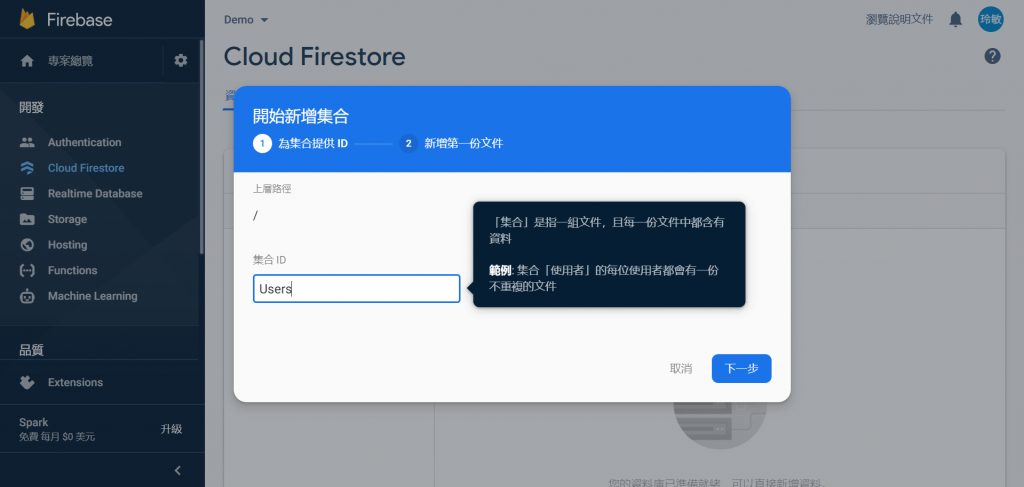Collapse the sidebar with chevron arrow
This screenshot has height=487, width=1024.
(178, 470)
